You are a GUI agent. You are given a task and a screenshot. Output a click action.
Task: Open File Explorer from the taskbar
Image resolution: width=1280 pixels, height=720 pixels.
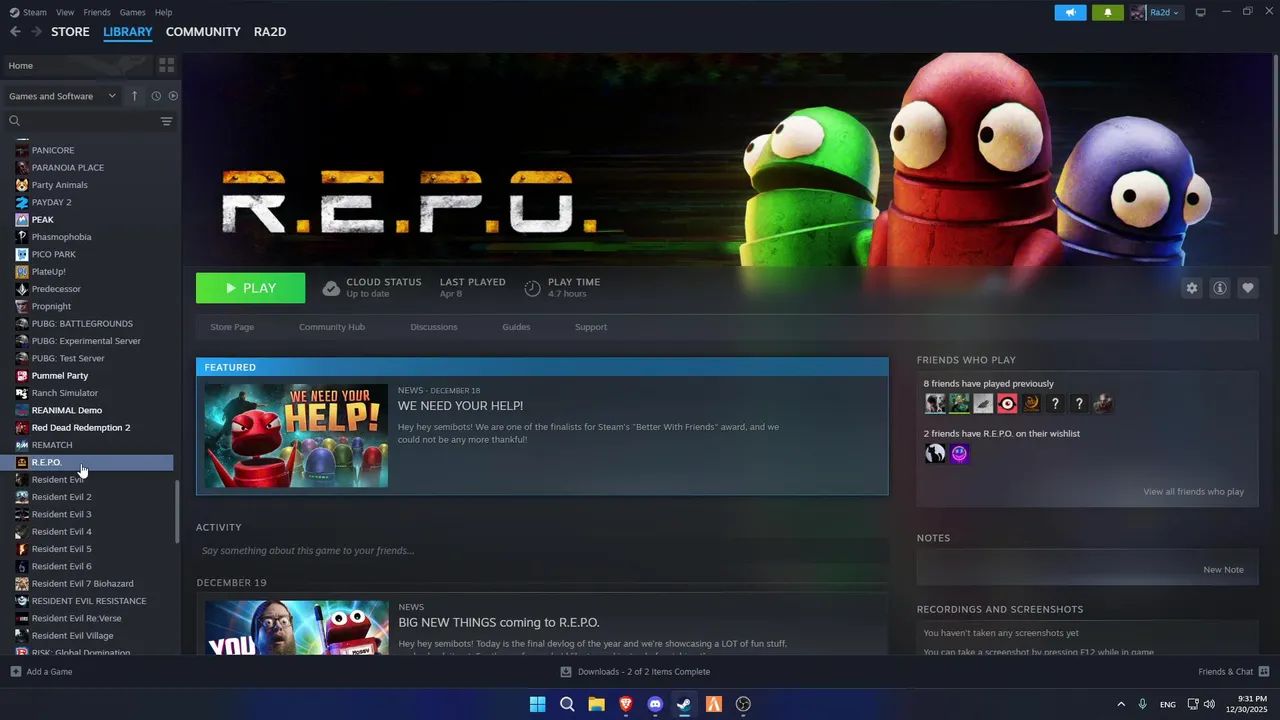click(x=596, y=704)
